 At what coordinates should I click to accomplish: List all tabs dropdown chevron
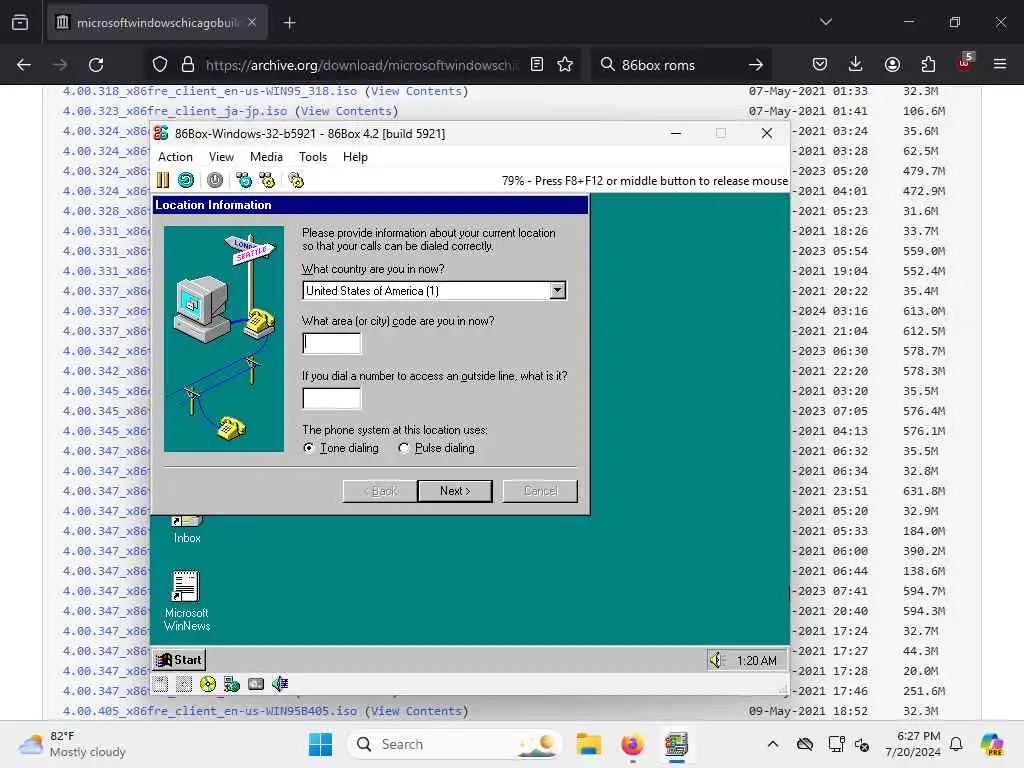click(x=825, y=22)
